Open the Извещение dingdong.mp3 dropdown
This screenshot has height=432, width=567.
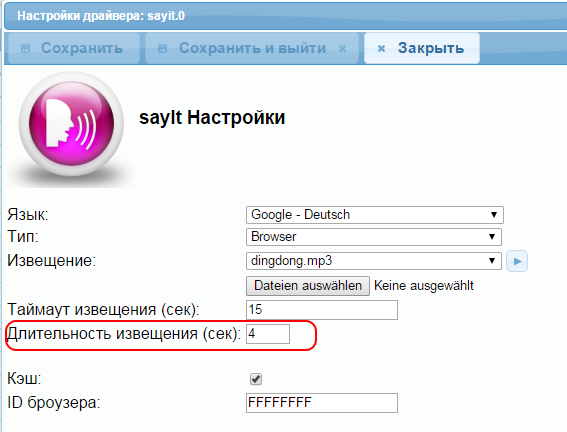374,261
